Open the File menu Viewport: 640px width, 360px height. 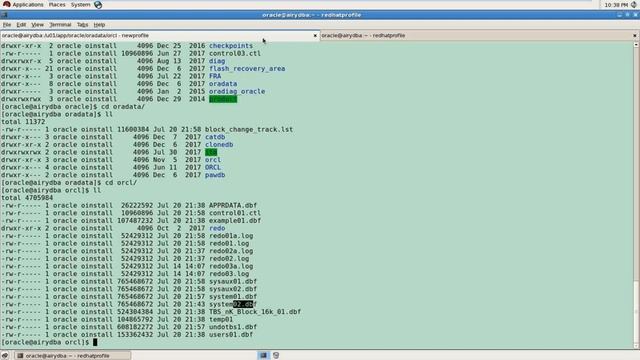point(7,24)
